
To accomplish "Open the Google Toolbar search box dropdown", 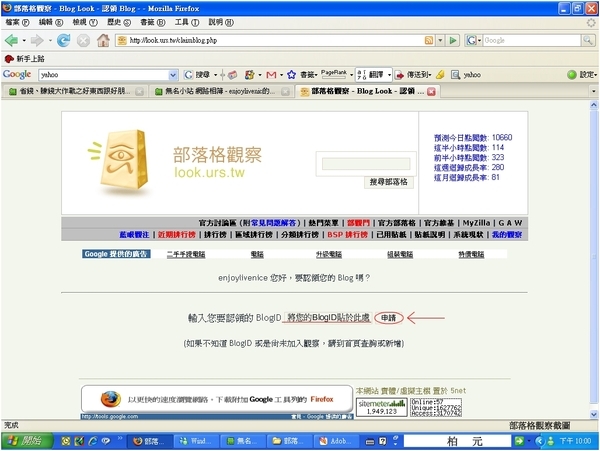I will pyautogui.click(x=173, y=75).
